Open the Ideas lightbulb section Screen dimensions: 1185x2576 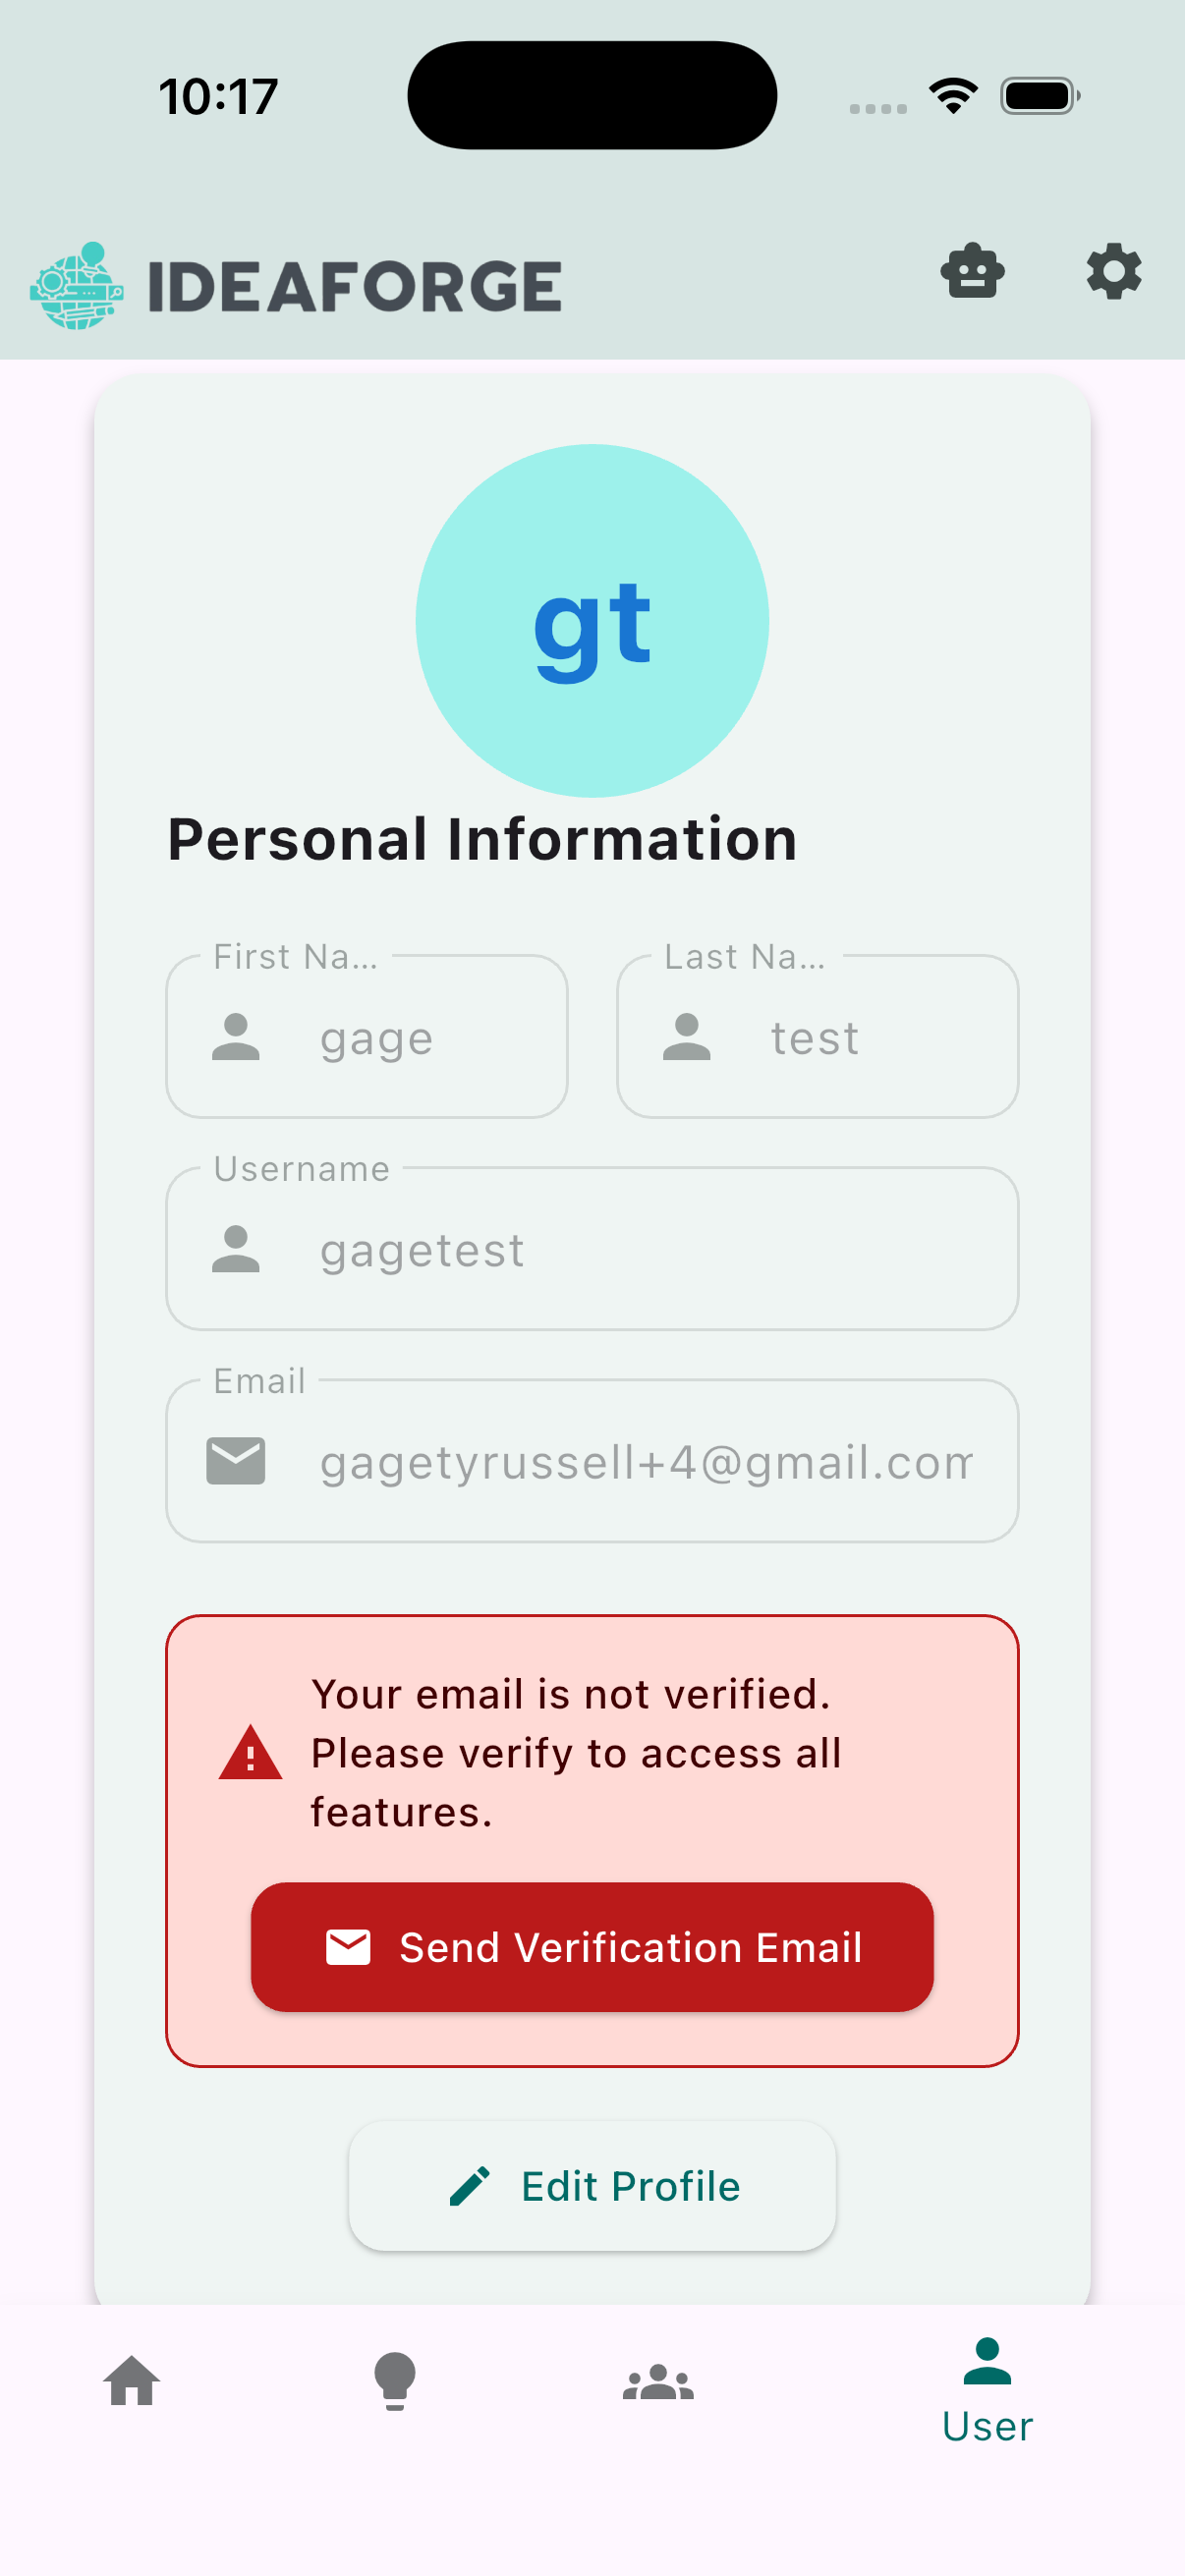pyautogui.click(x=396, y=2381)
